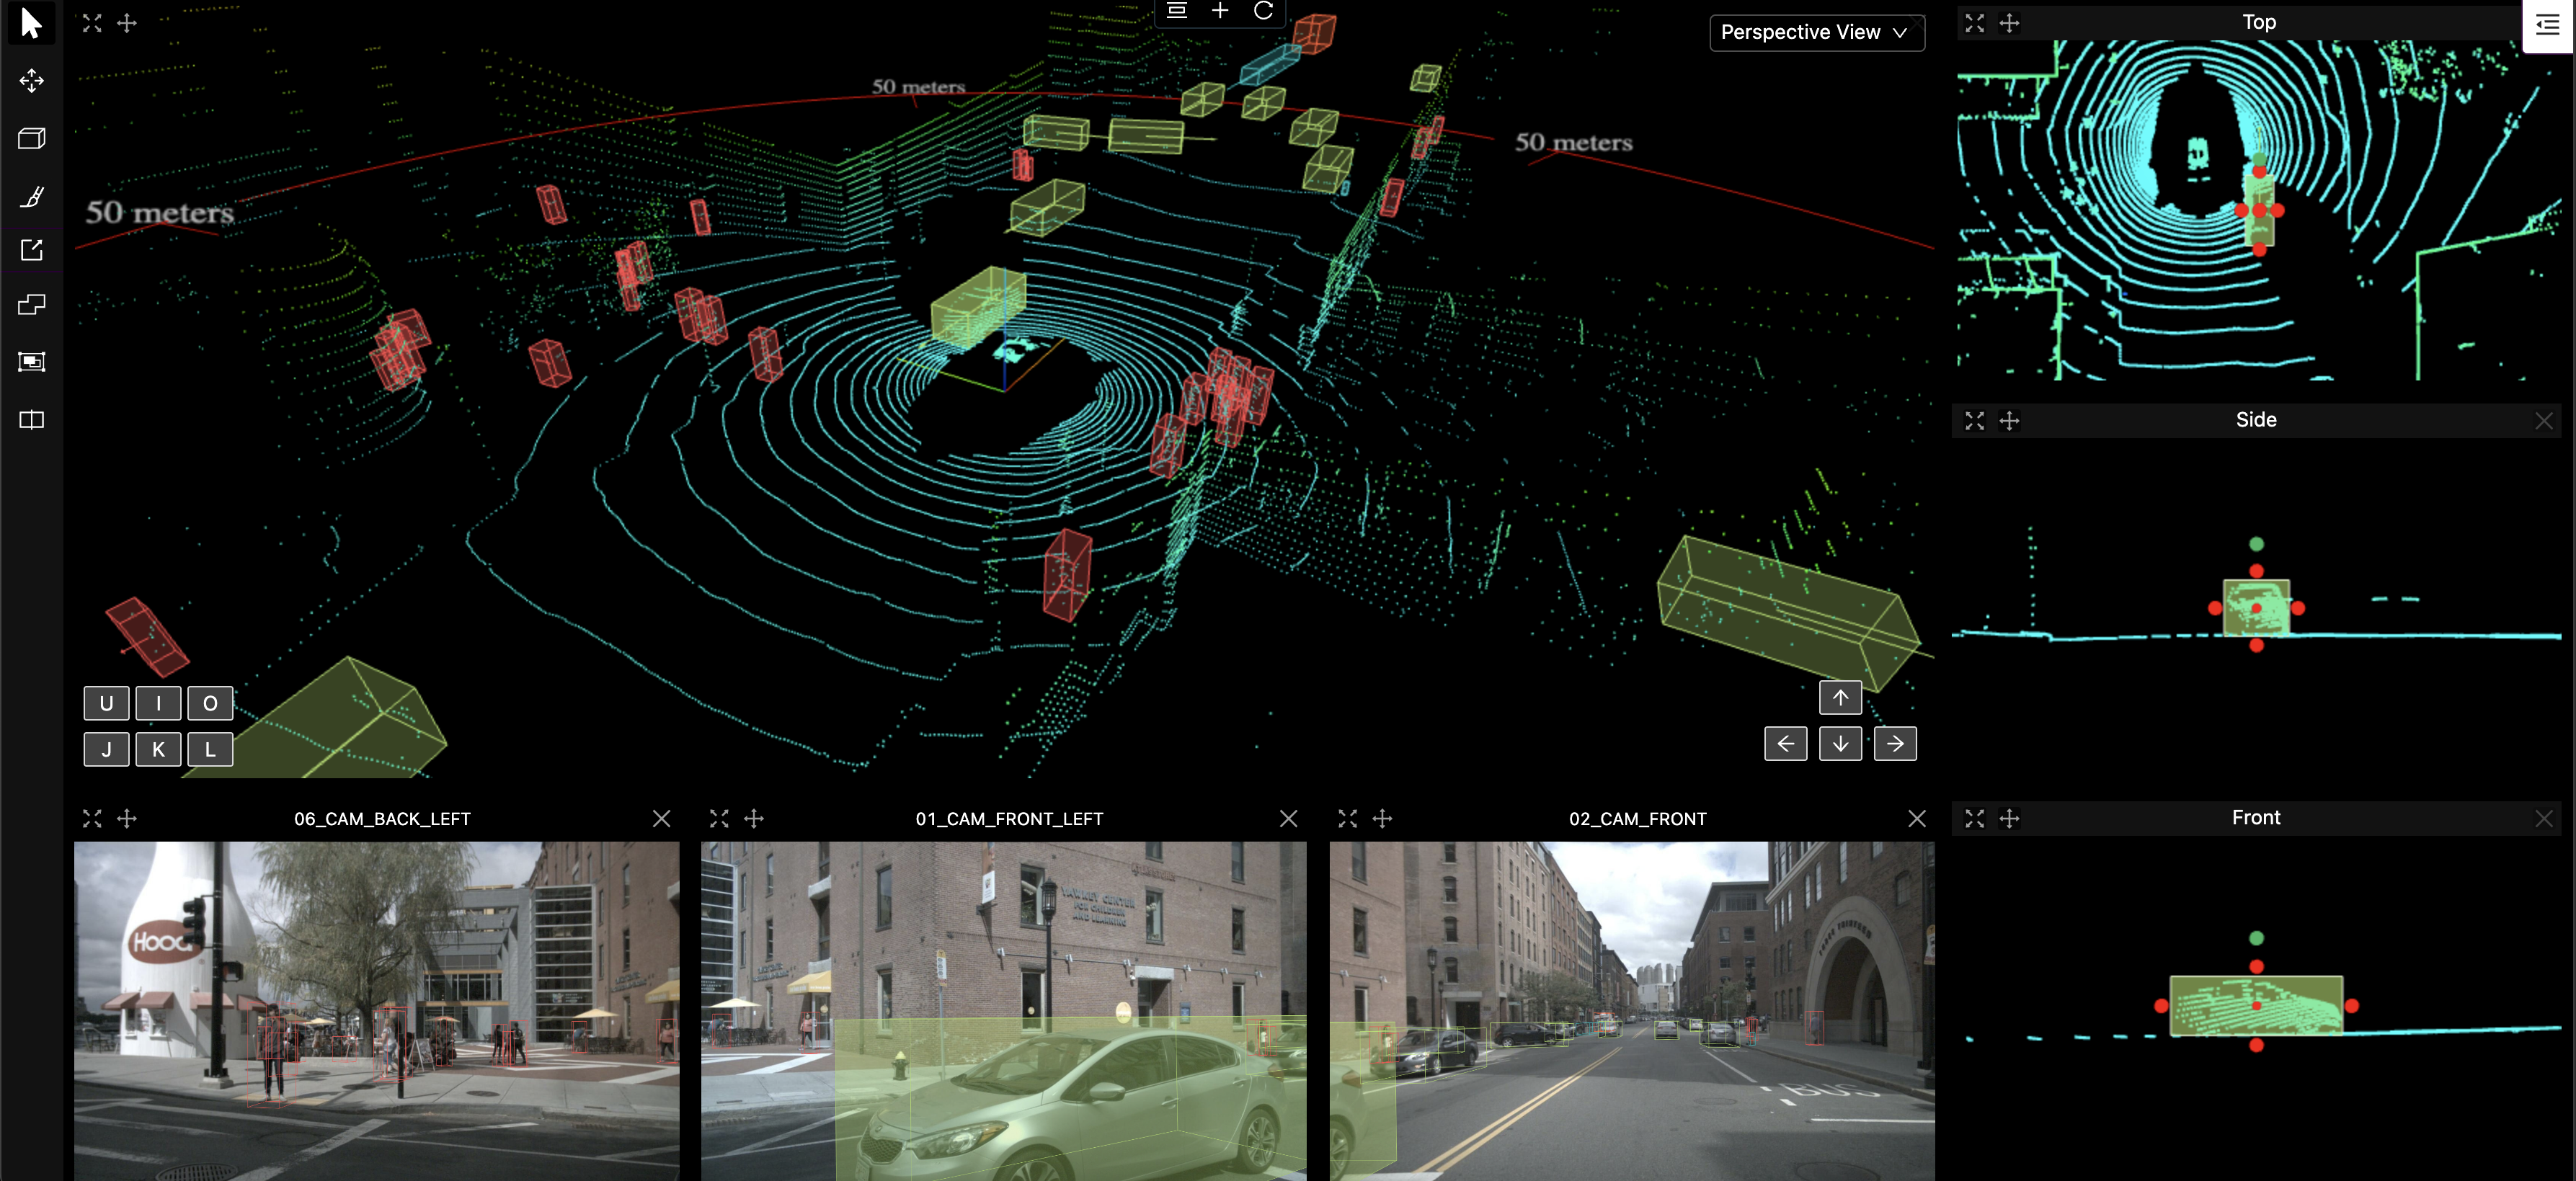Click pan icon in Top view panel

[2009, 23]
